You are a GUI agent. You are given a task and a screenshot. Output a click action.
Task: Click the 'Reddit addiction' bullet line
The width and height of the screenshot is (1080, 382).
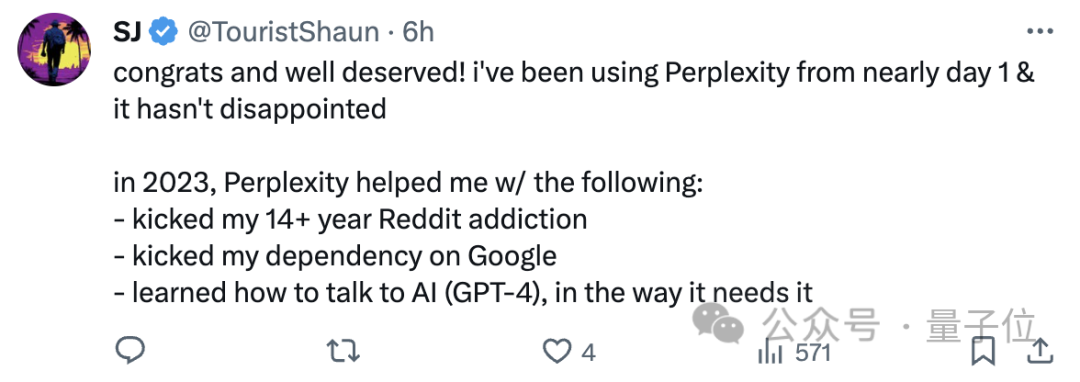[x=350, y=220]
